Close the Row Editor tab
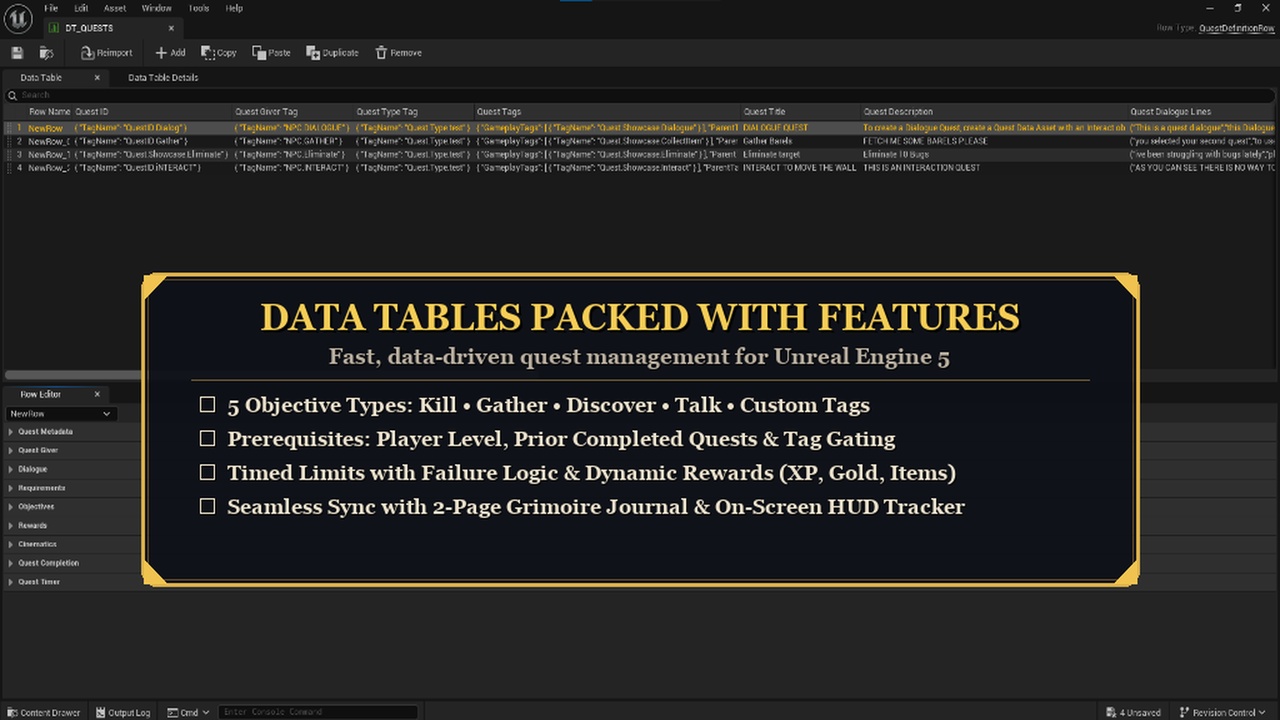1280x720 pixels. coord(97,394)
